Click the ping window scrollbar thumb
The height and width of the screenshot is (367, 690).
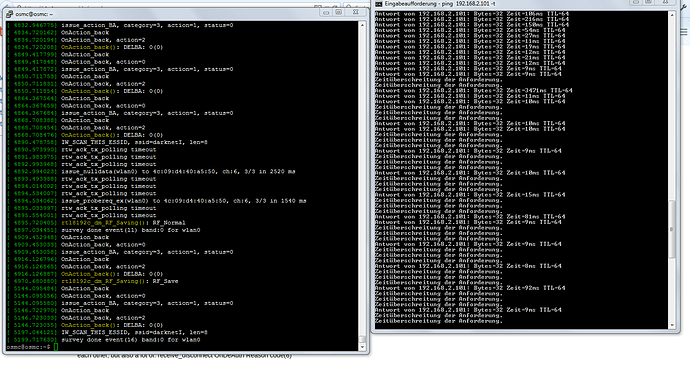point(672,229)
